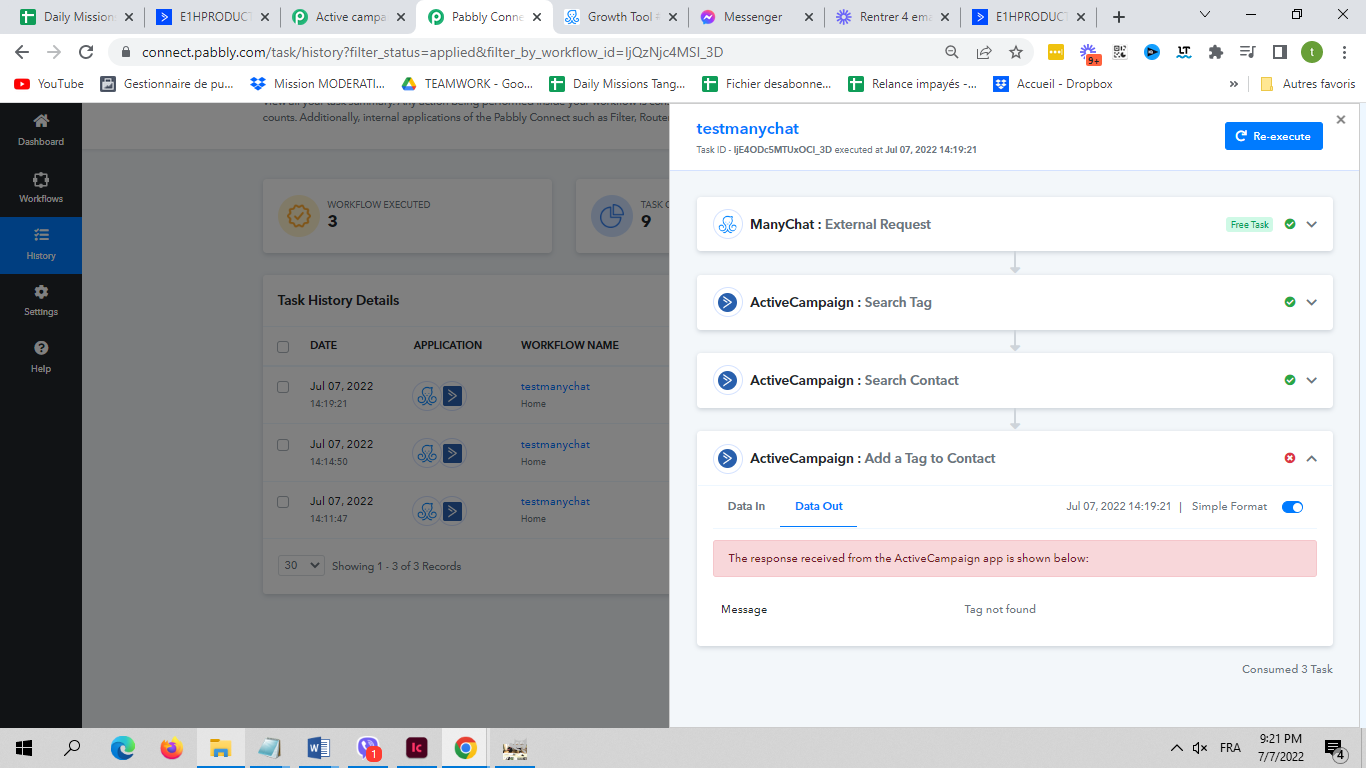Check the box for the 14:14:50 task row
Image resolution: width=1366 pixels, height=768 pixels.
(283, 444)
